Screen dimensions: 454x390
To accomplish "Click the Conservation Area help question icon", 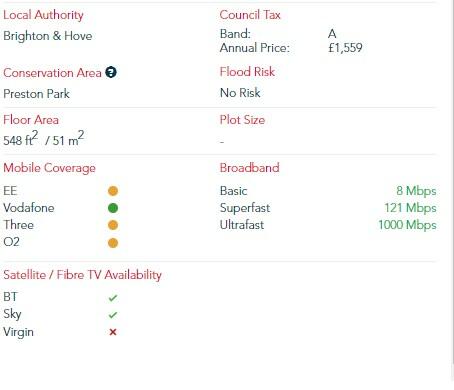I will click(x=111, y=72).
